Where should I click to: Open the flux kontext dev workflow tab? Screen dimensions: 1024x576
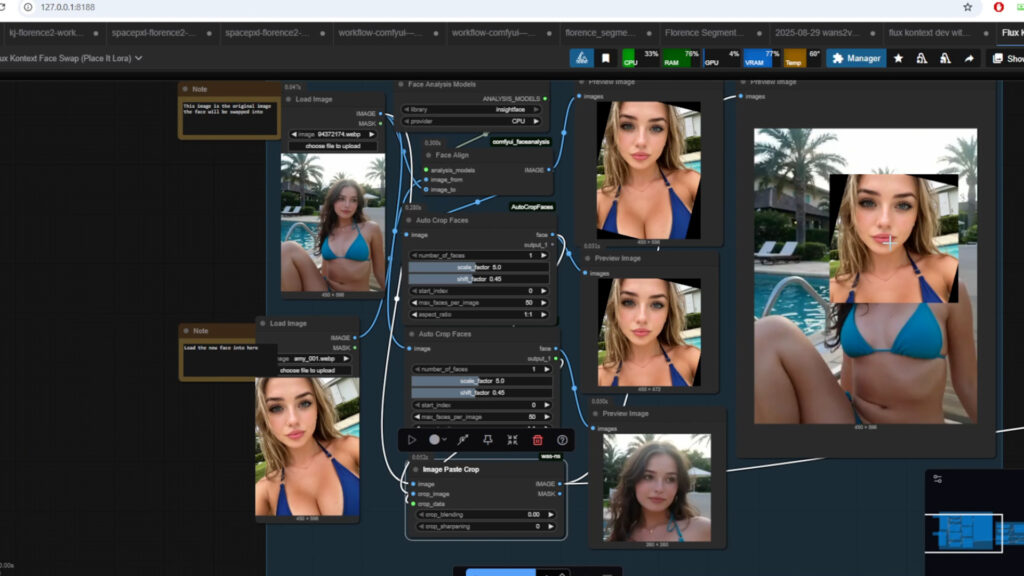coord(929,33)
